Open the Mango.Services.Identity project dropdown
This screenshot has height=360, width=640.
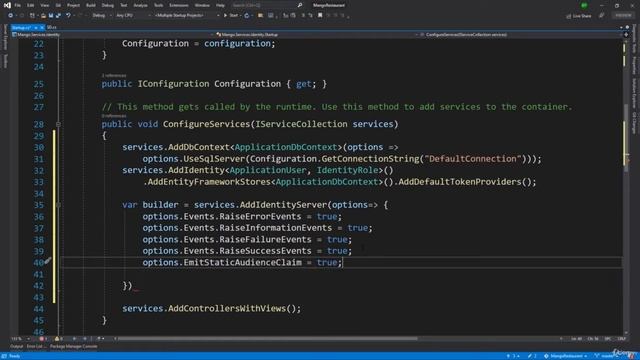point(112,35)
